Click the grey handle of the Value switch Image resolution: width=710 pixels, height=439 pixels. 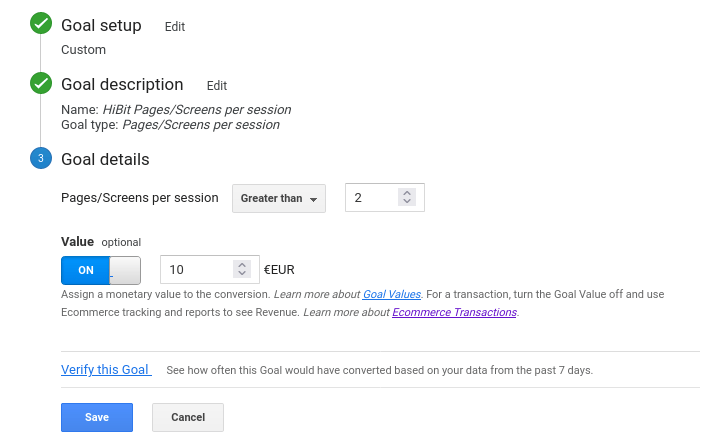(125, 270)
